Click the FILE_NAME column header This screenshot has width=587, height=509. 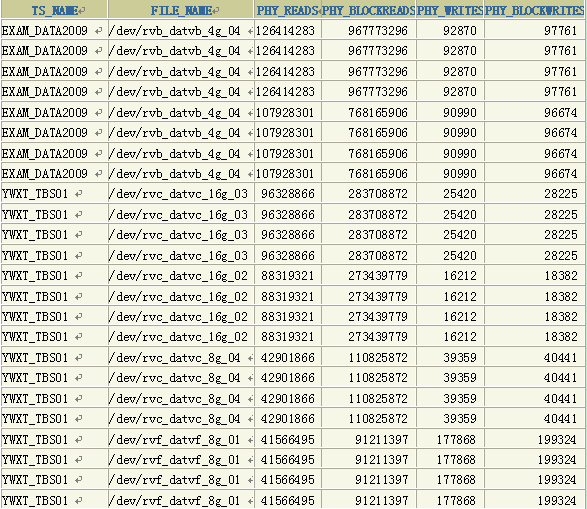[181, 10]
